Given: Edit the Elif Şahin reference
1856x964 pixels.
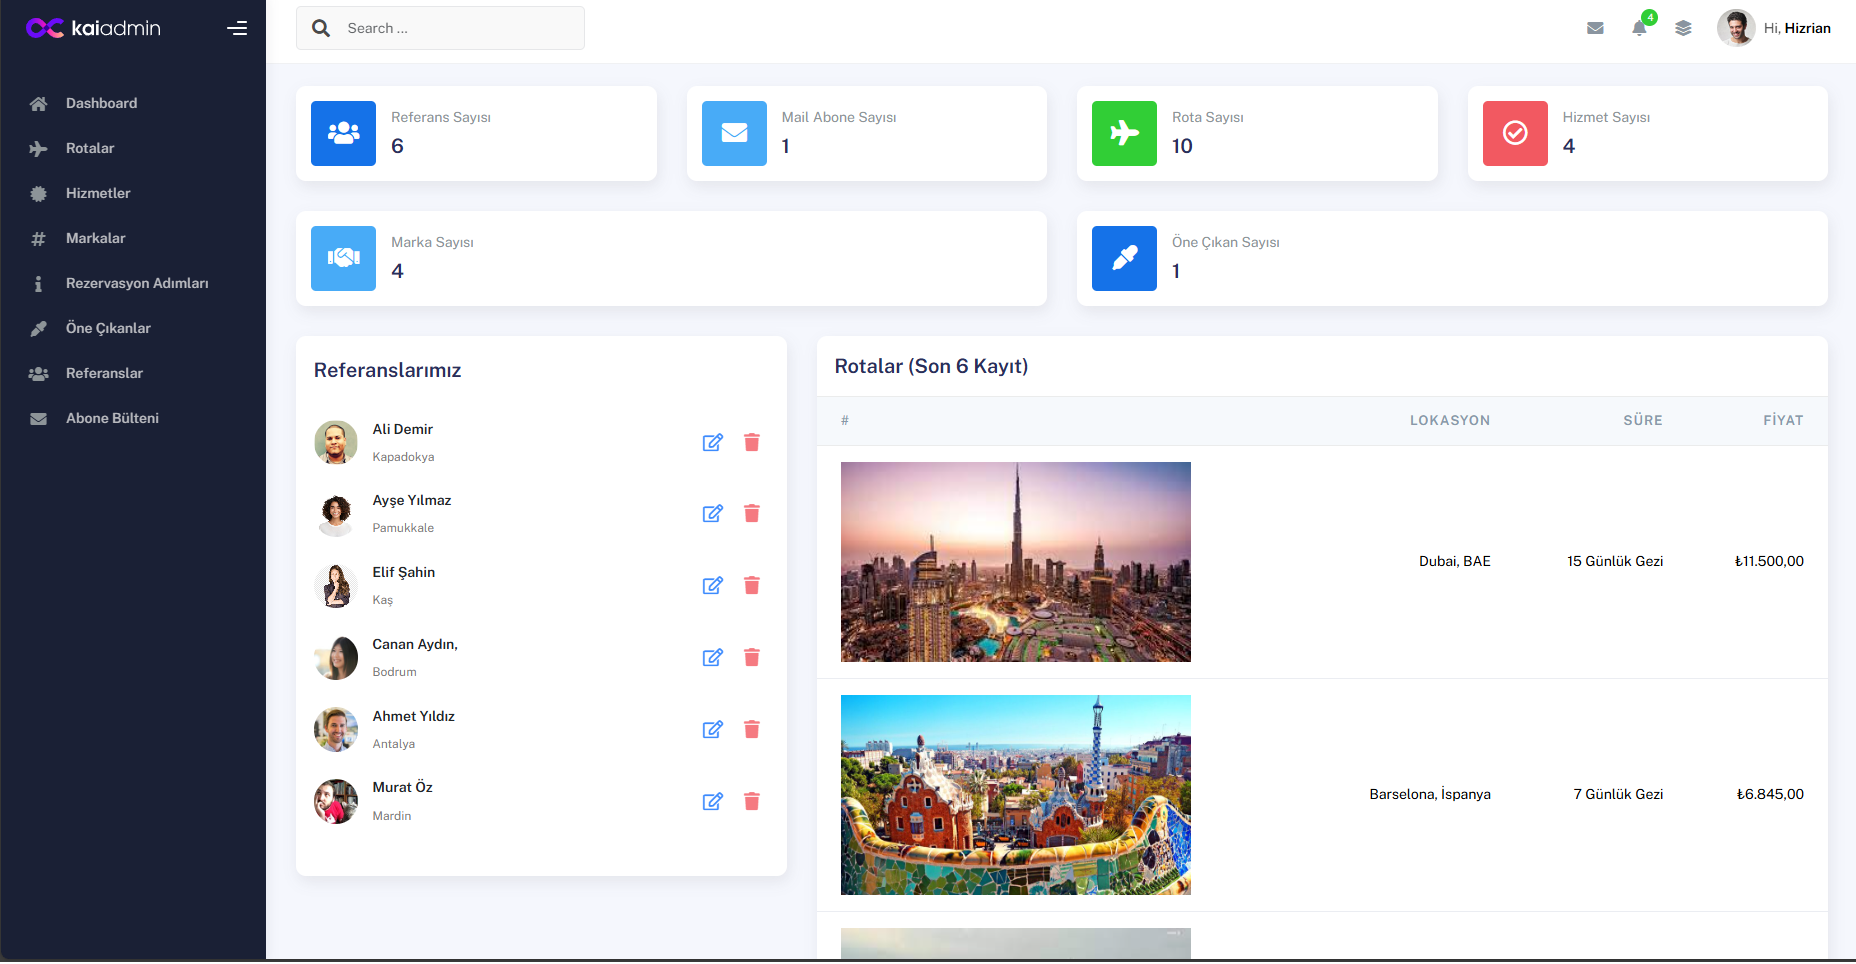Looking at the screenshot, I should (x=712, y=585).
